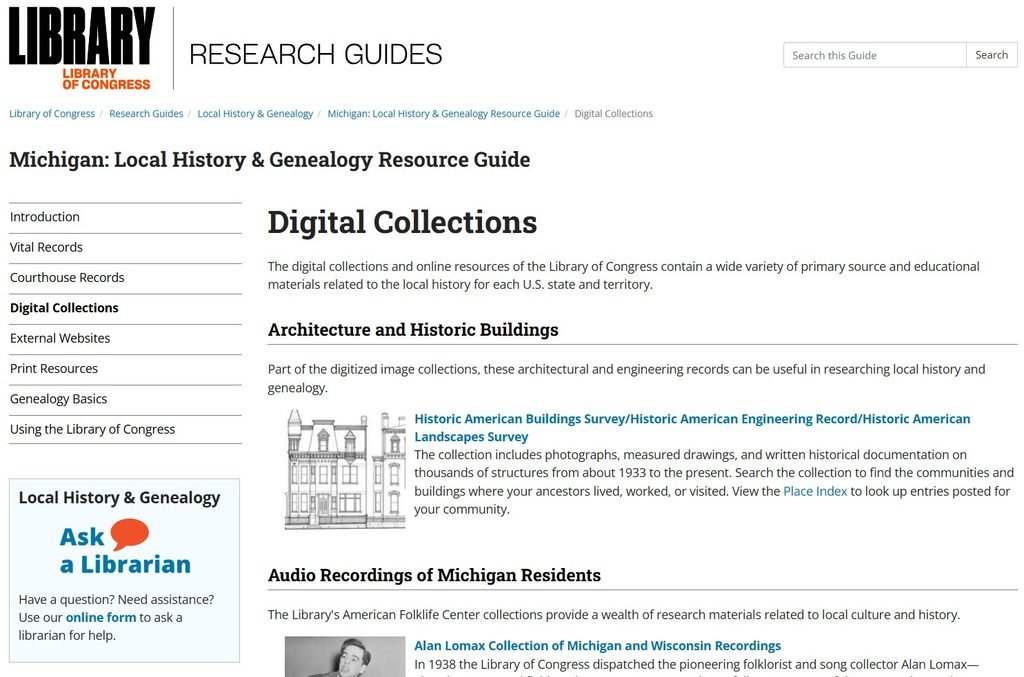Click Architecture and Historic Buildings heading
This screenshot has height=677, width=1024.
[x=413, y=330]
